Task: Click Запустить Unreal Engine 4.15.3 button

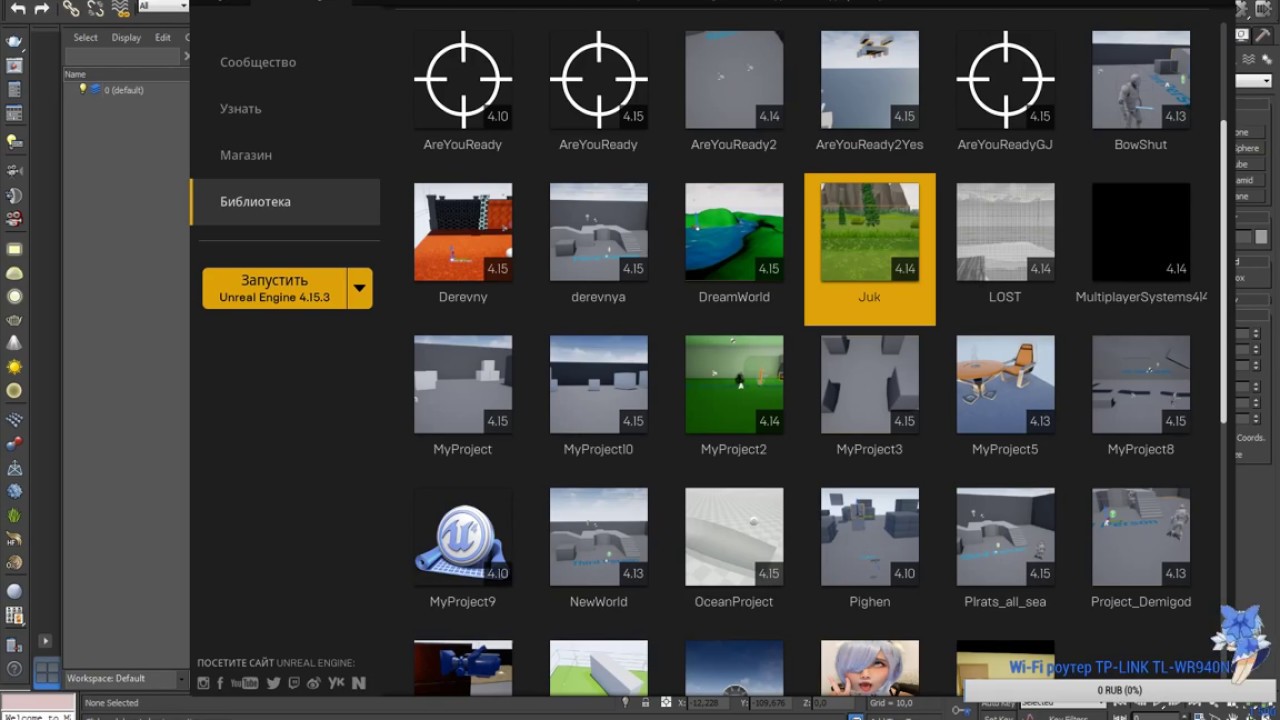Action: [274, 288]
